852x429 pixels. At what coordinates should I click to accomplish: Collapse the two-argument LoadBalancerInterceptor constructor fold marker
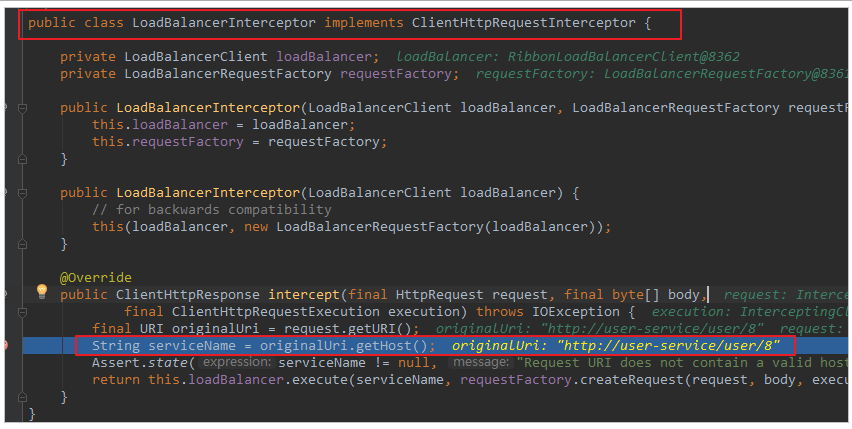[x=22, y=109]
